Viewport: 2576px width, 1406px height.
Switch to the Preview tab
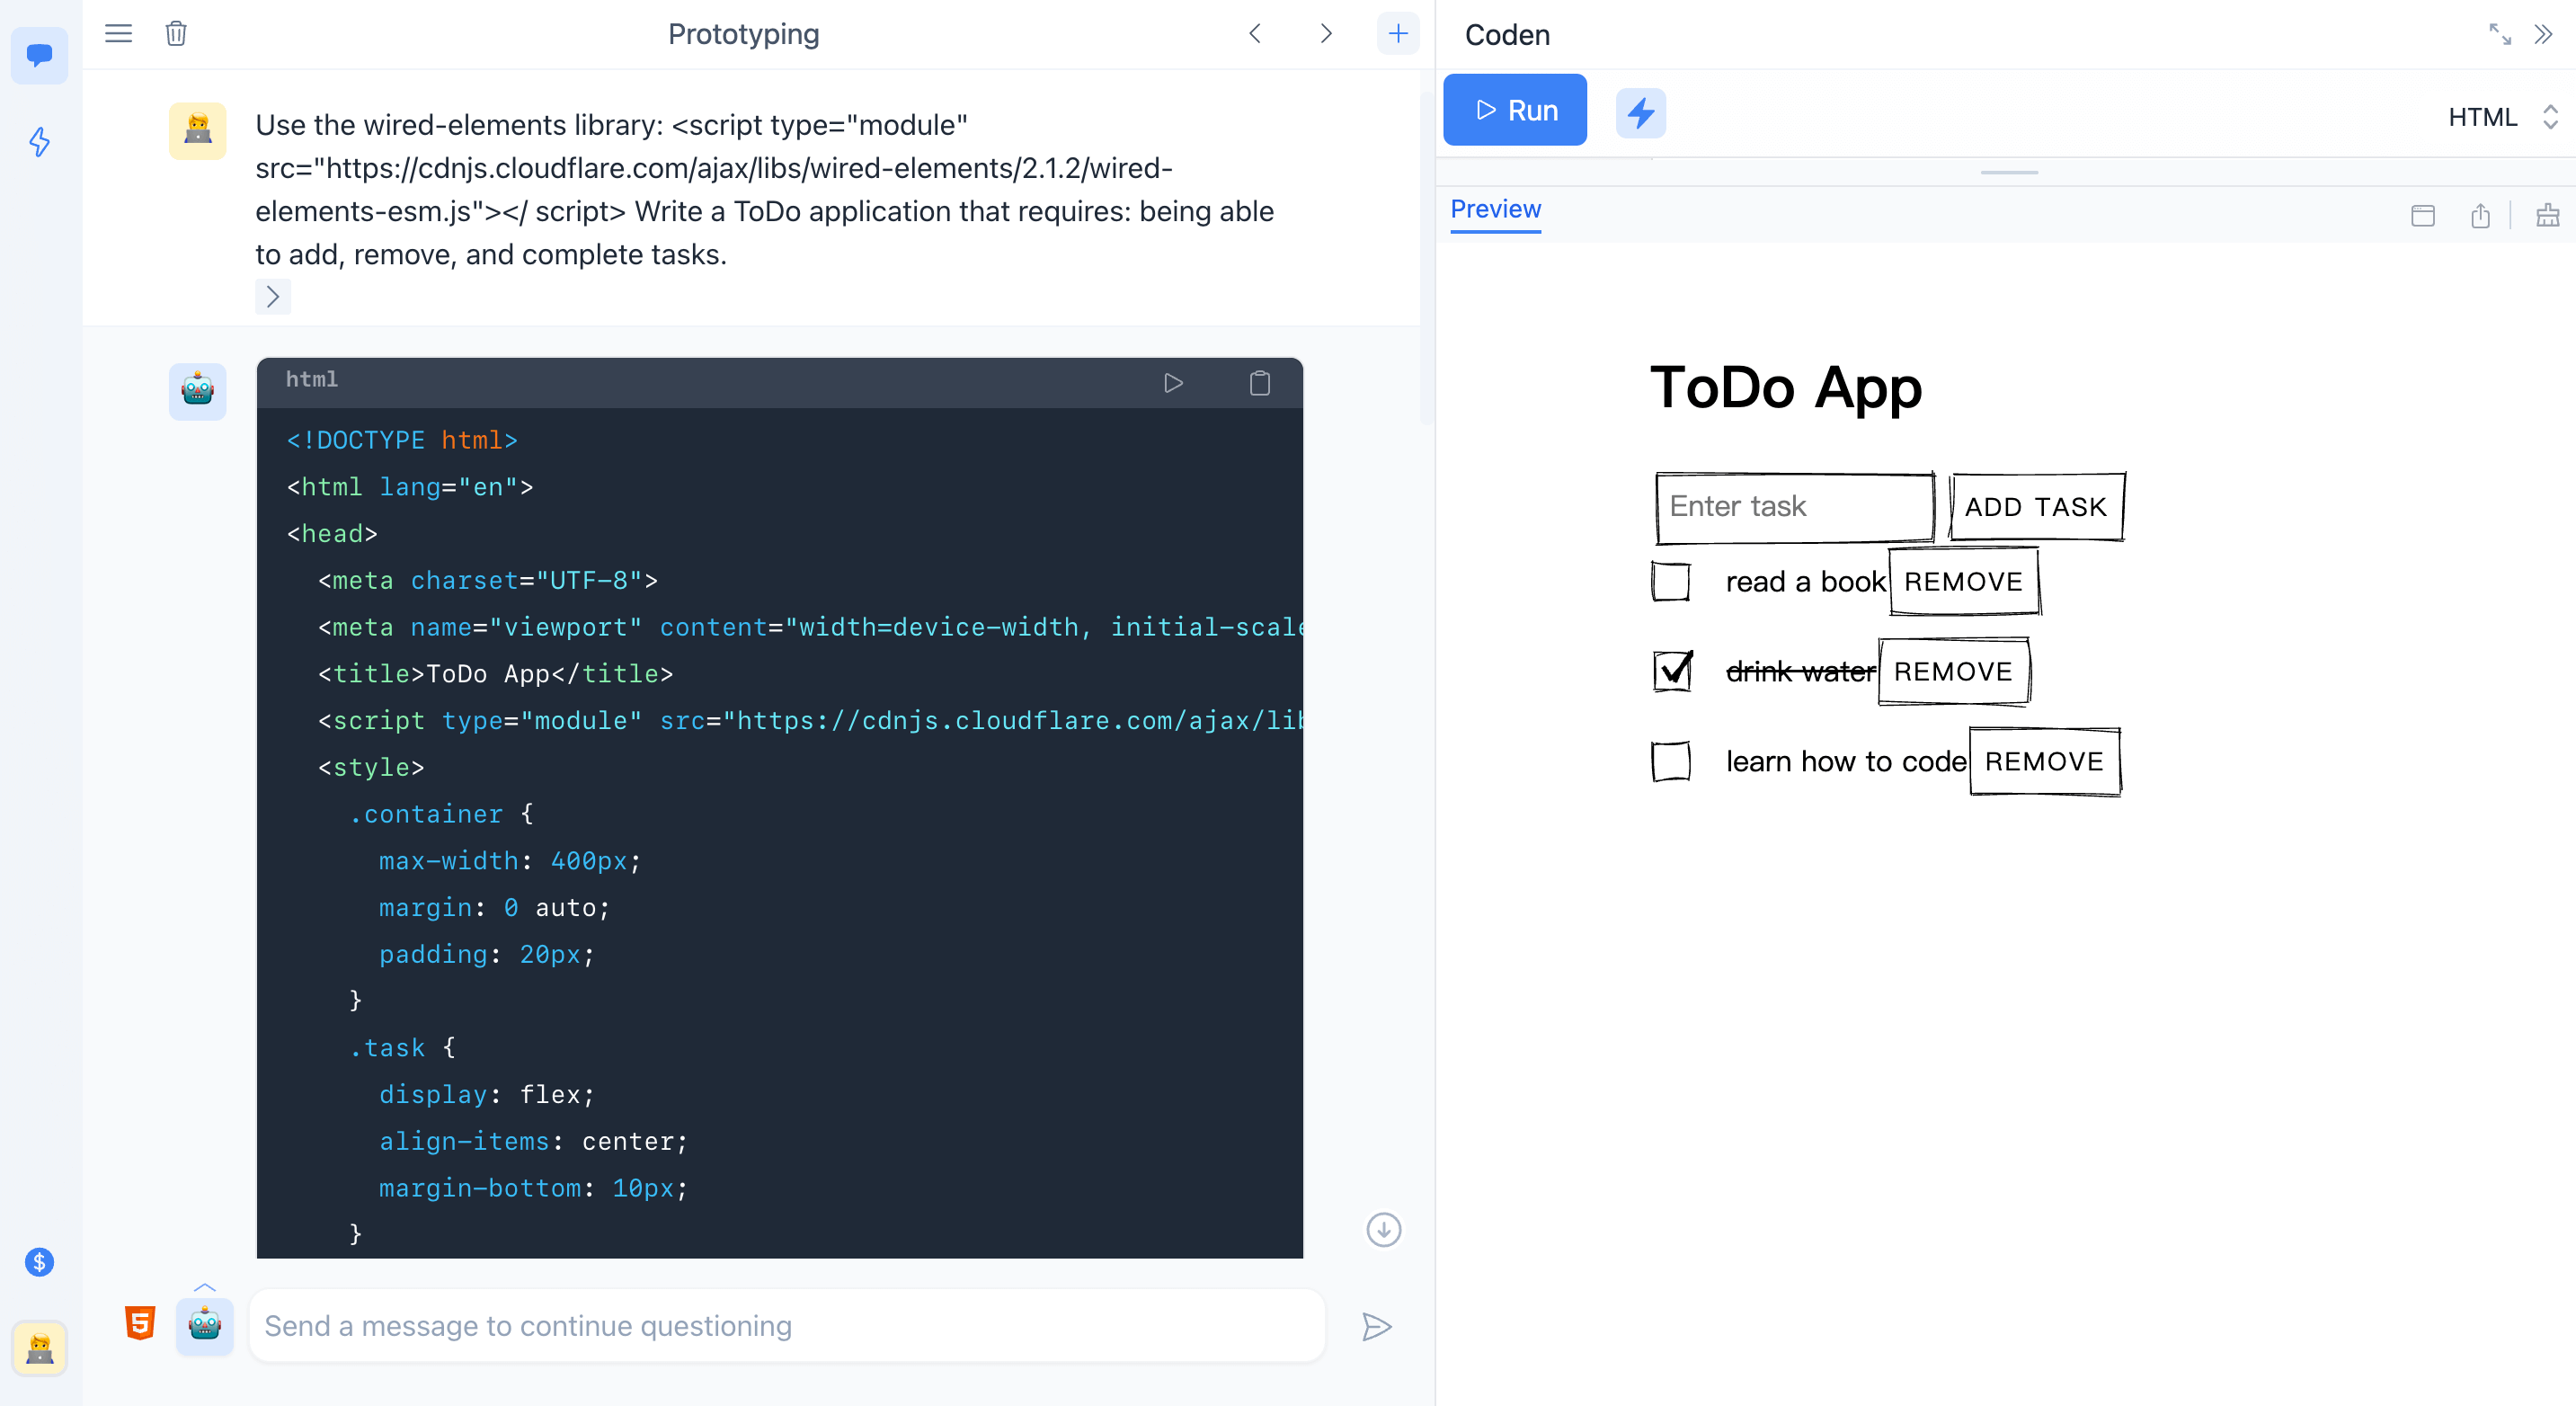1495,210
